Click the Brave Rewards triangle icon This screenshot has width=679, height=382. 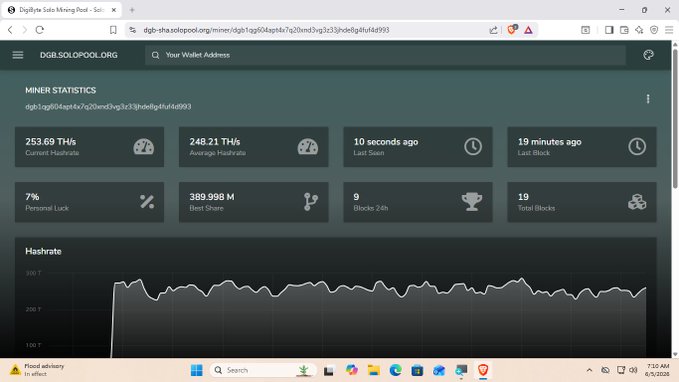pos(528,30)
